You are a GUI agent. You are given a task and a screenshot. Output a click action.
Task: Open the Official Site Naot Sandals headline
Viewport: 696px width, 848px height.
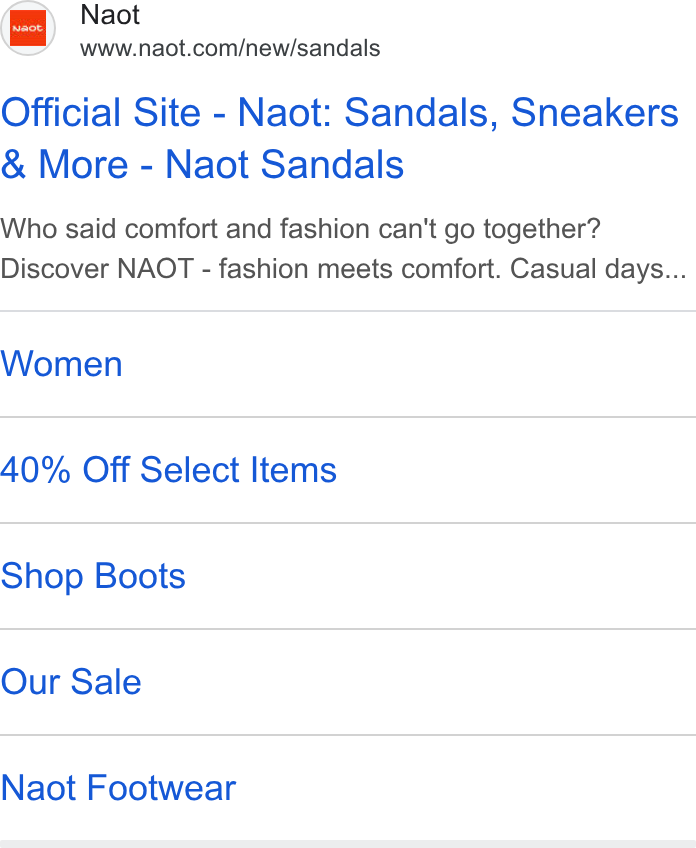point(340,138)
